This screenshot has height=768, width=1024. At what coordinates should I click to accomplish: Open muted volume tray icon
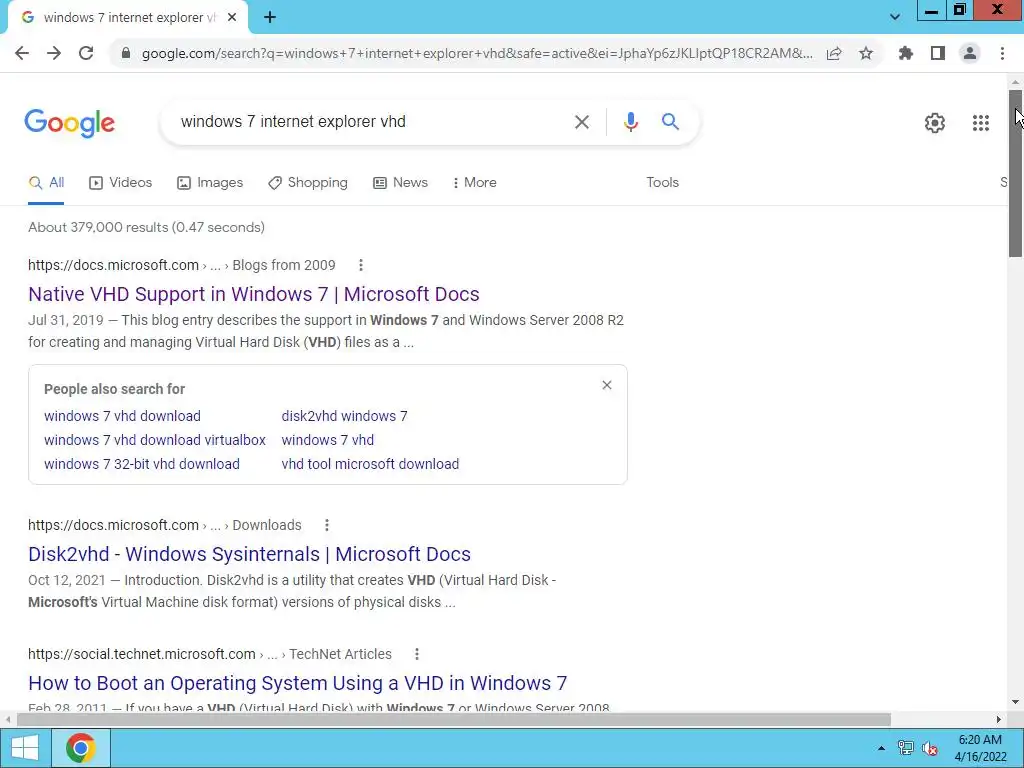pos(929,748)
